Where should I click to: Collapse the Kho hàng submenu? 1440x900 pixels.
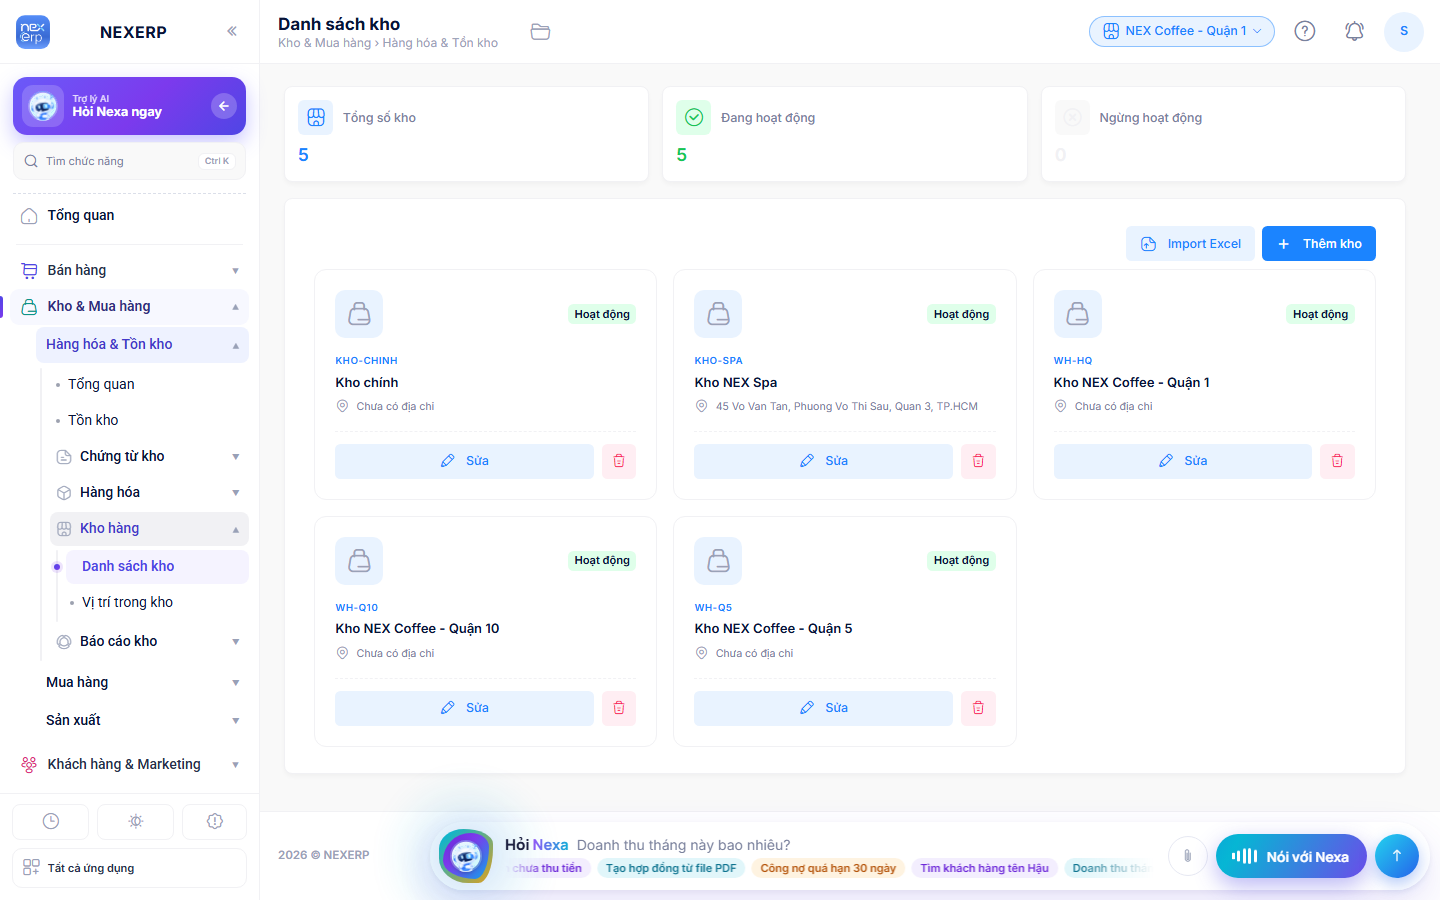[x=148, y=528]
